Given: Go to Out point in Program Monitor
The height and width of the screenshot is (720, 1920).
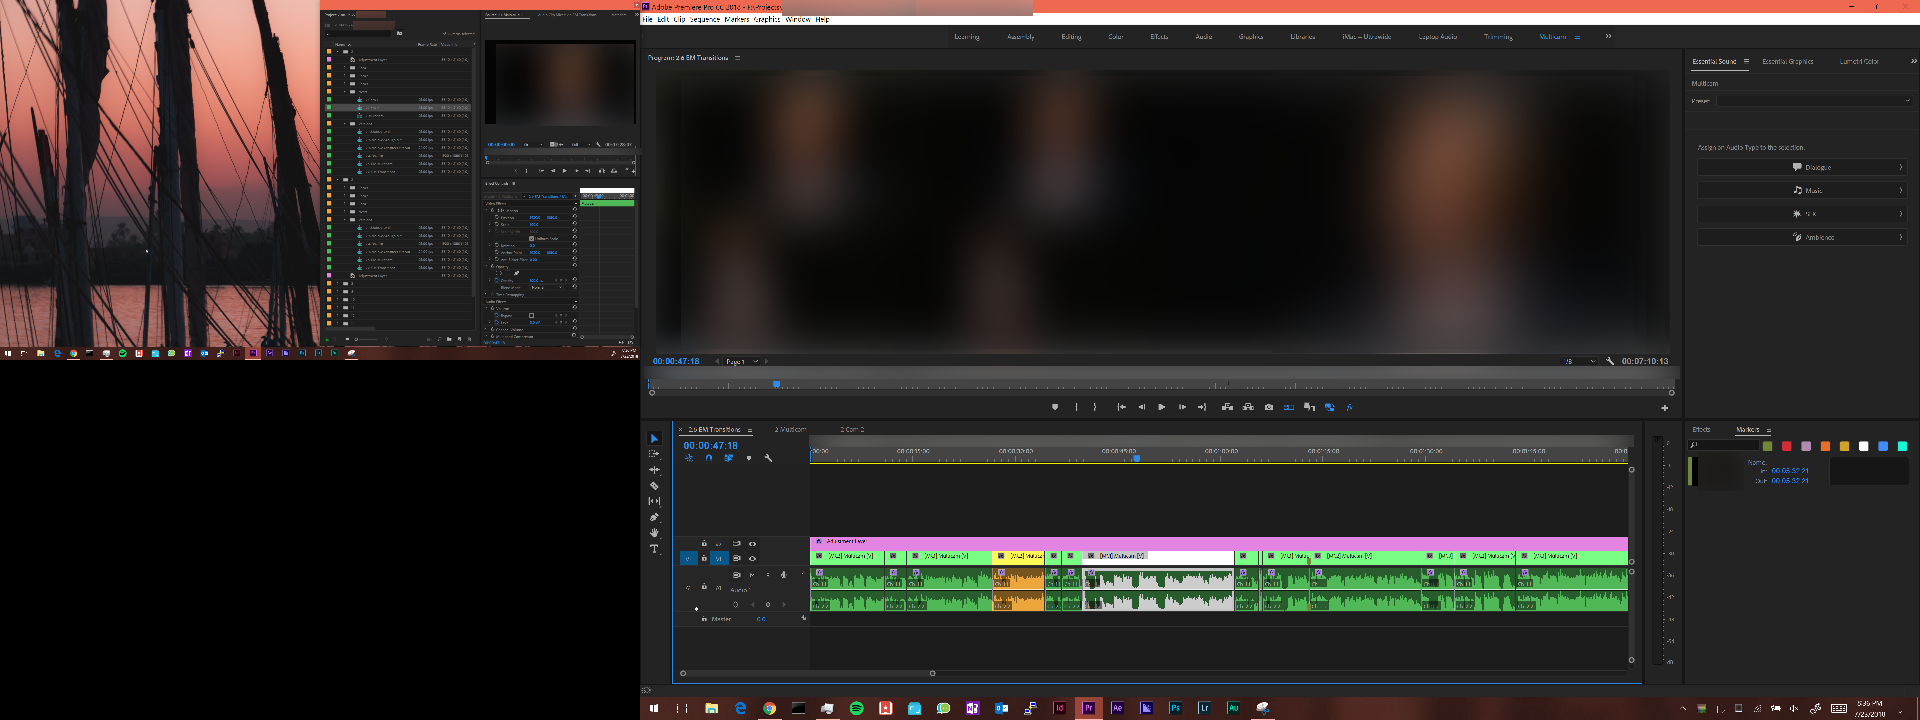Looking at the screenshot, I should (1202, 407).
